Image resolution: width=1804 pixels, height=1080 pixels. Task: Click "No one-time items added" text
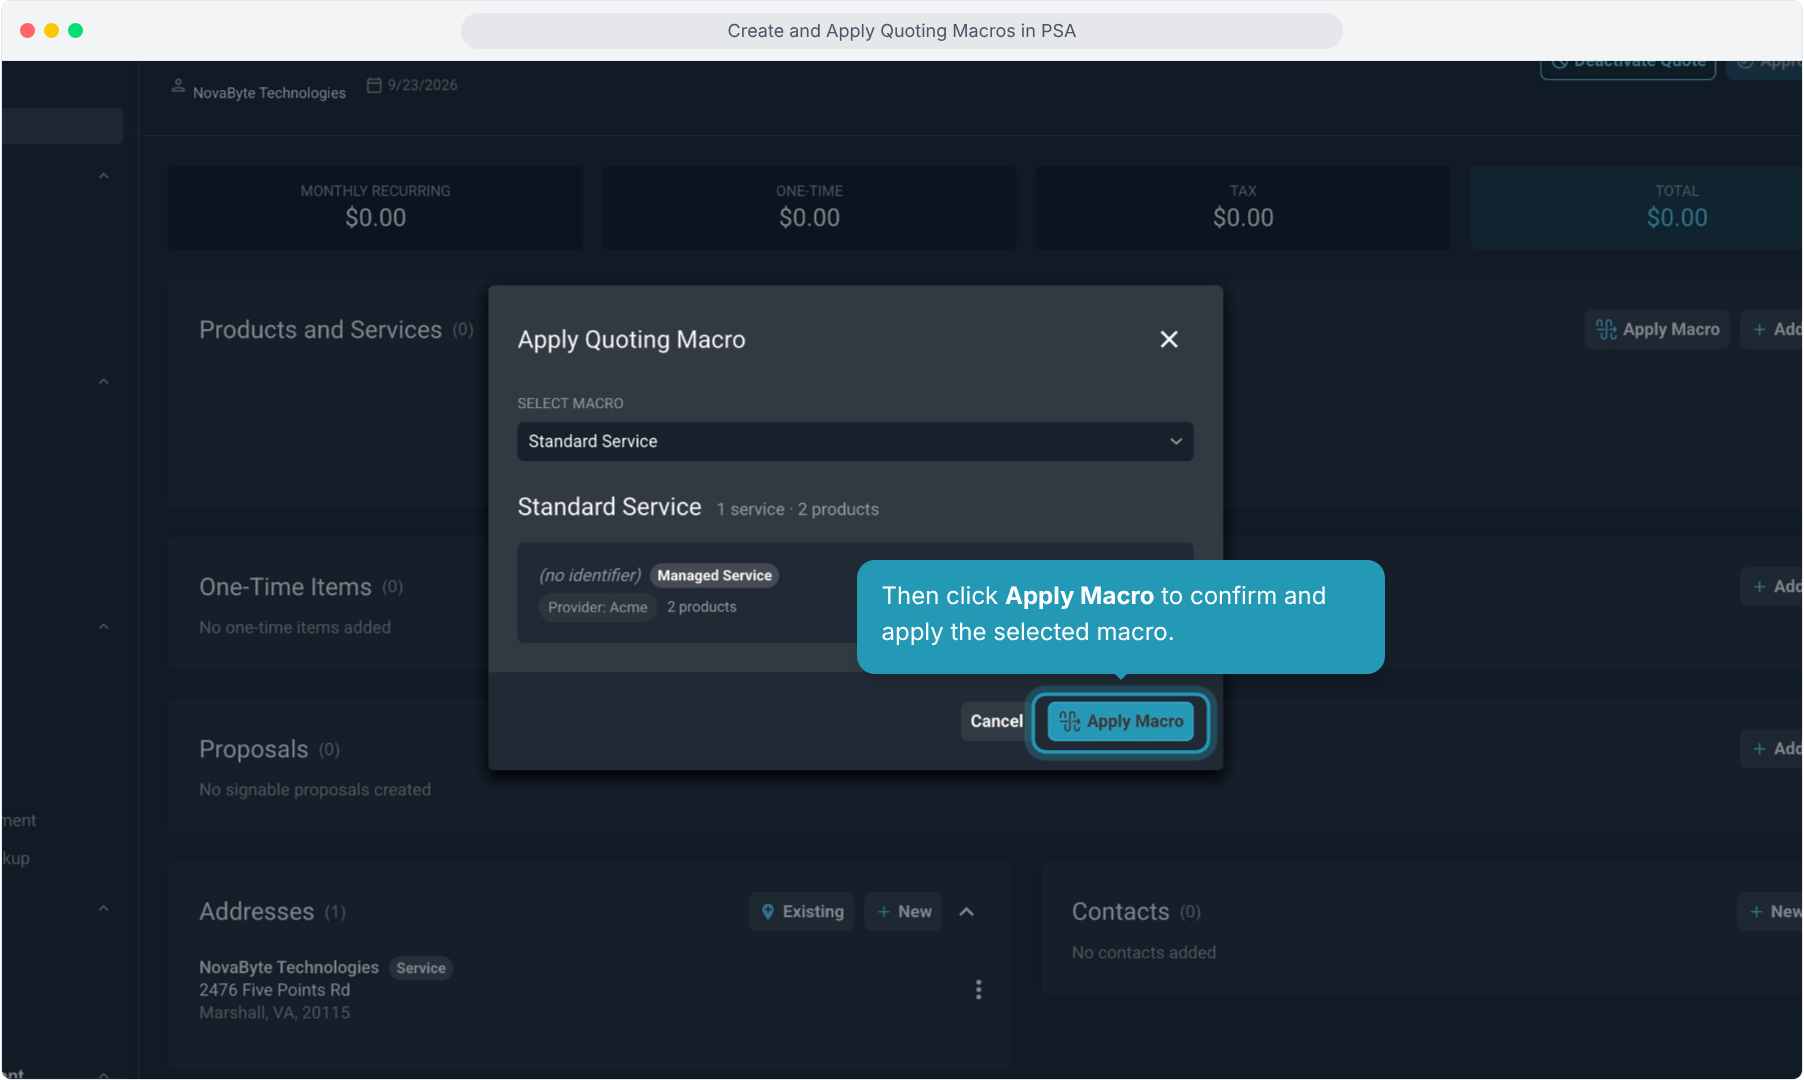[295, 628]
